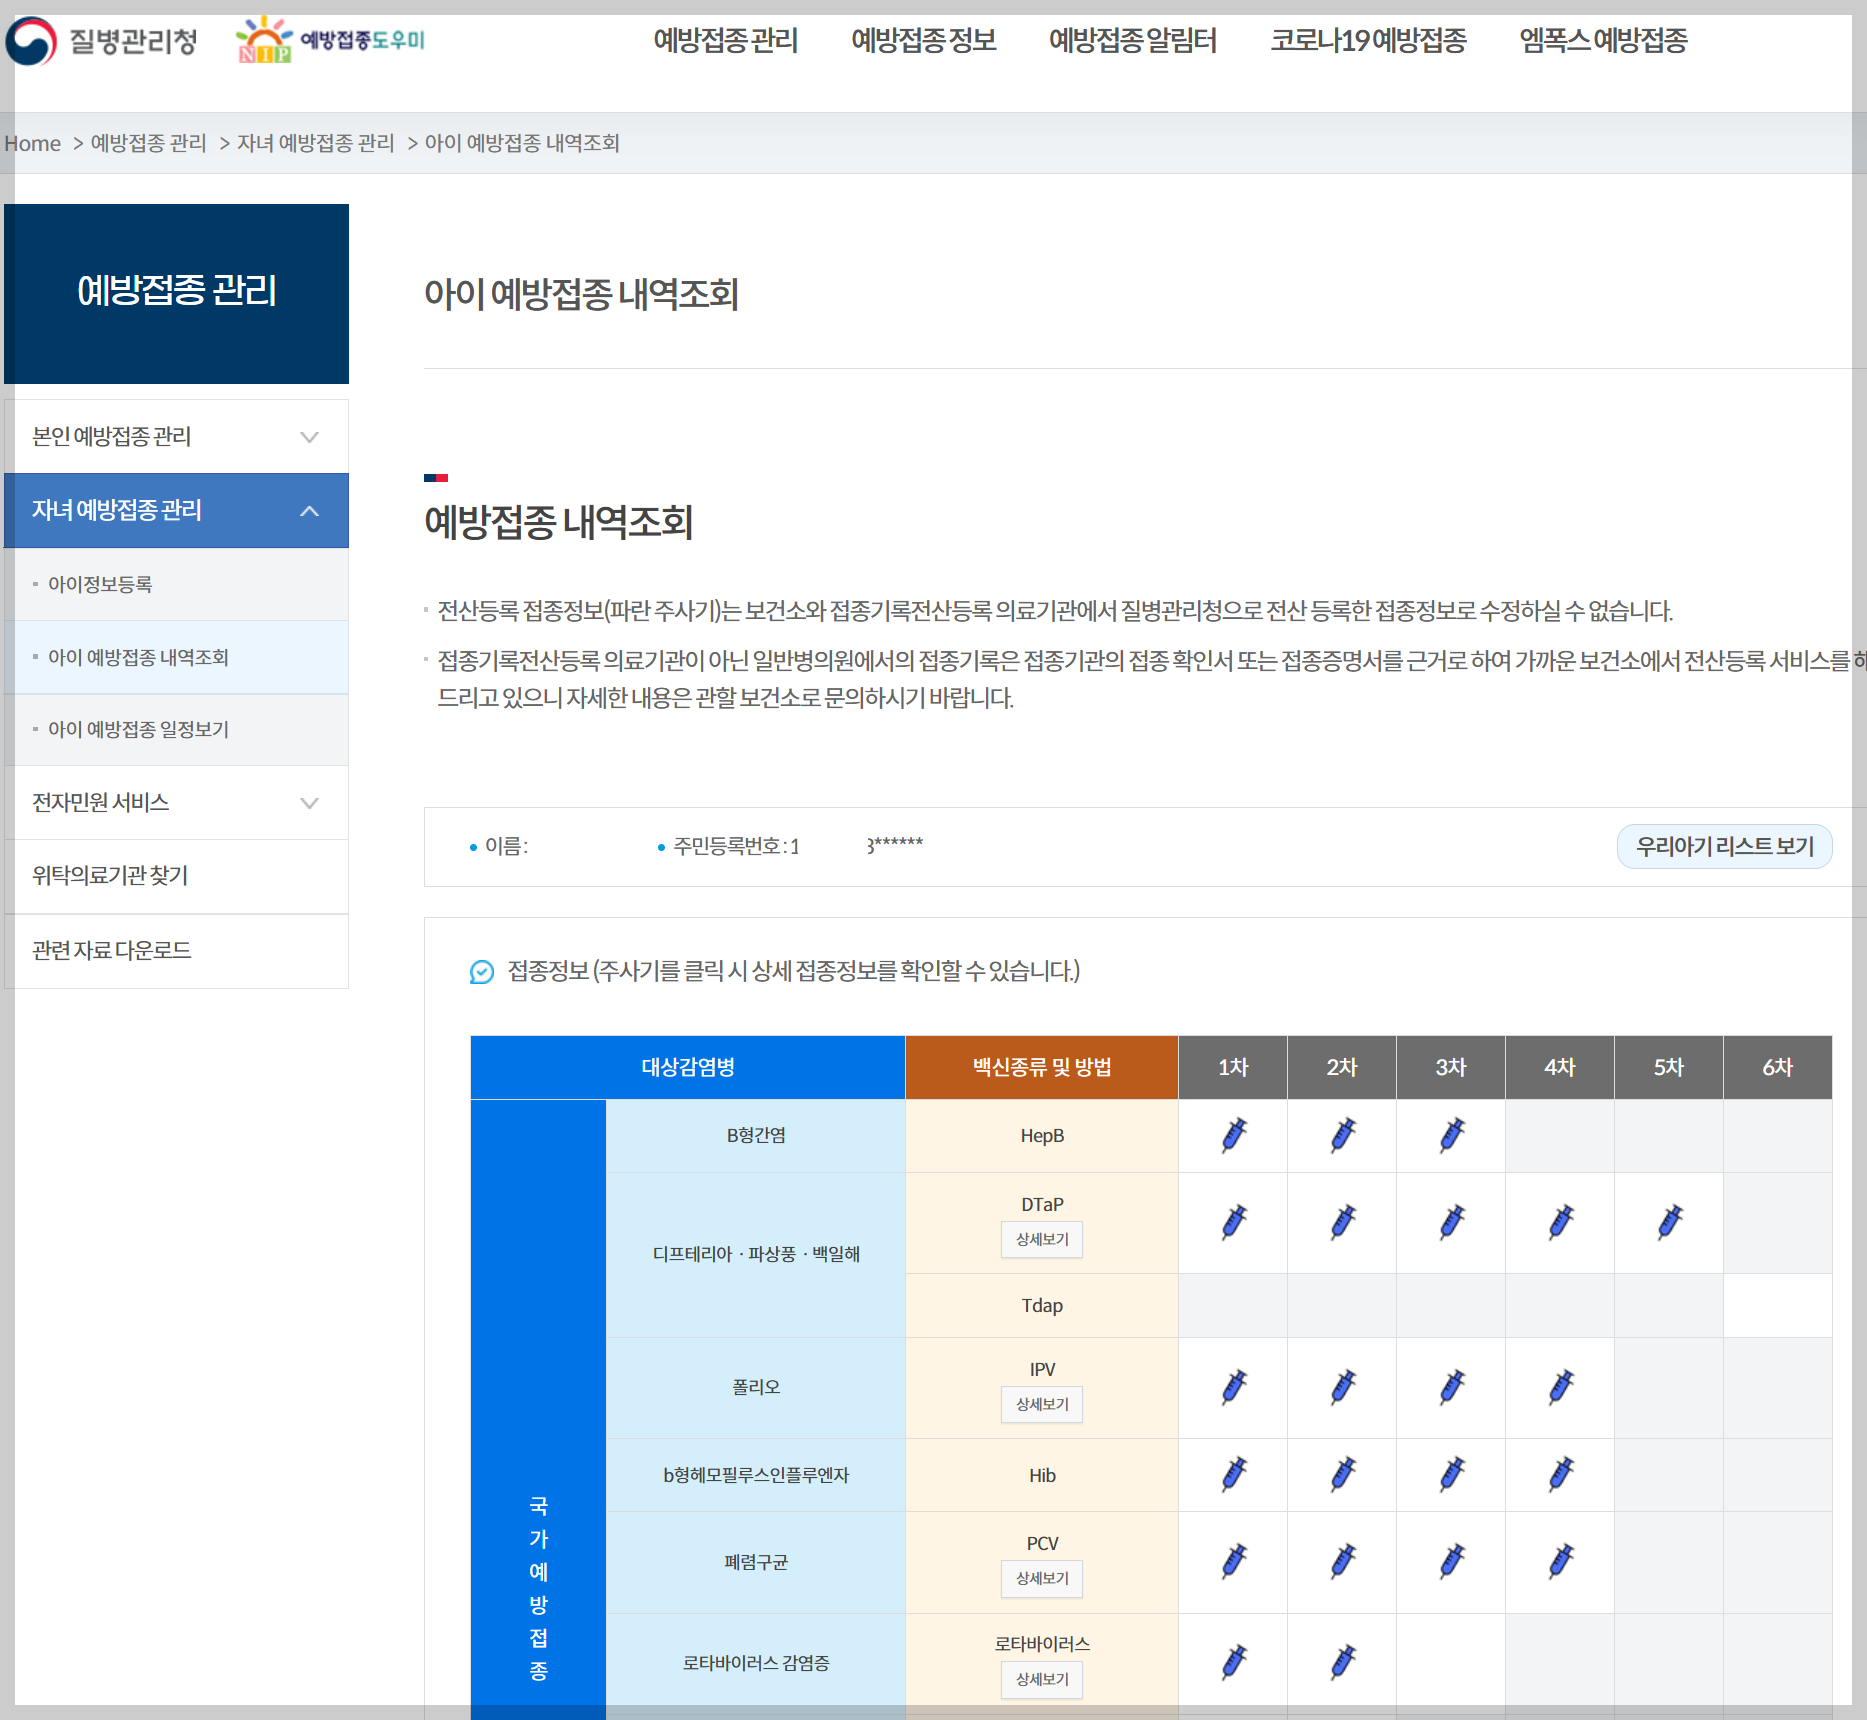Click Home breadcrumb link
This screenshot has width=1867, height=1720.
tap(33, 143)
